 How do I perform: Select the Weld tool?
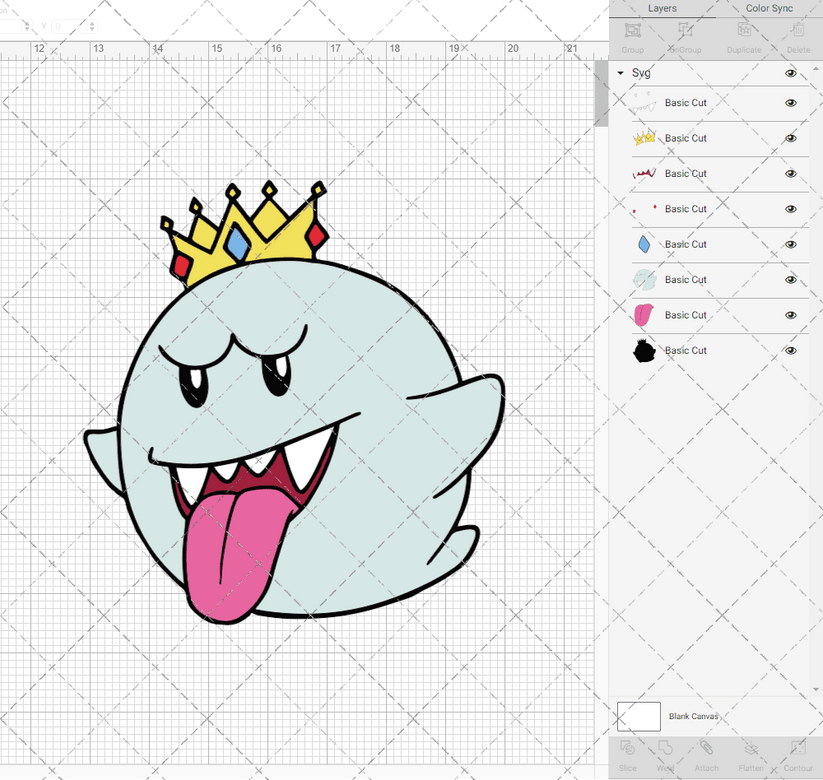tap(666, 757)
